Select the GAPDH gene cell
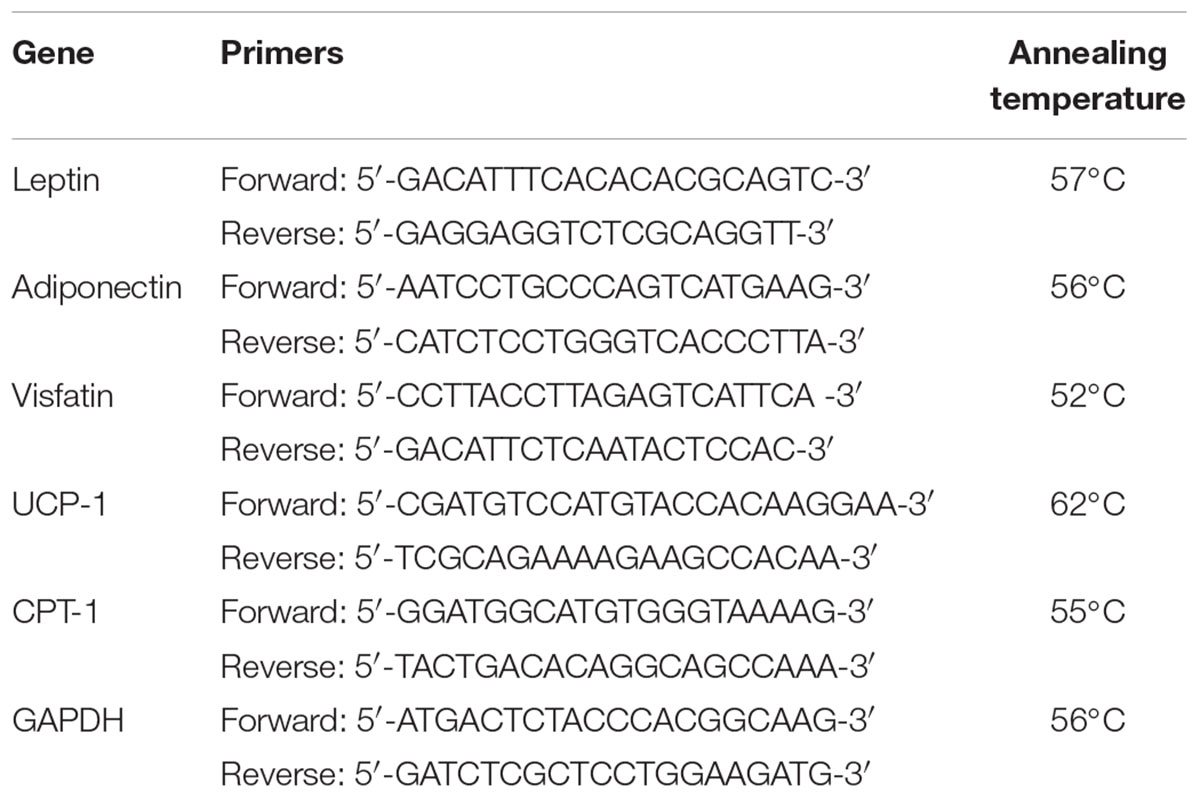Viewport: 1200px width, 798px height. pos(67,720)
